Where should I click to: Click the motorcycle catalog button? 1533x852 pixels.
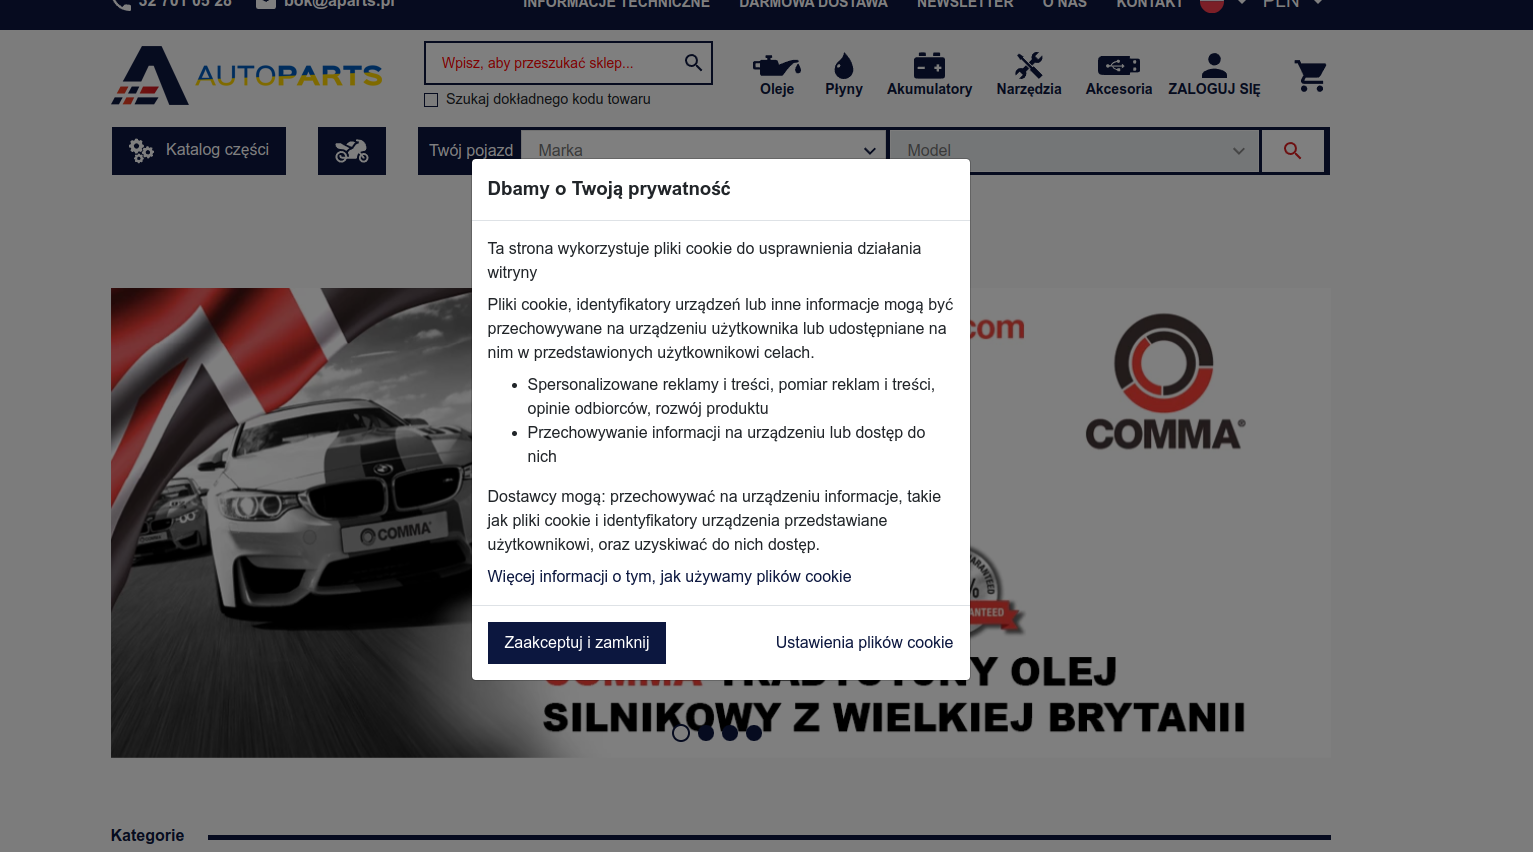pyautogui.click(x=352, y=151)
